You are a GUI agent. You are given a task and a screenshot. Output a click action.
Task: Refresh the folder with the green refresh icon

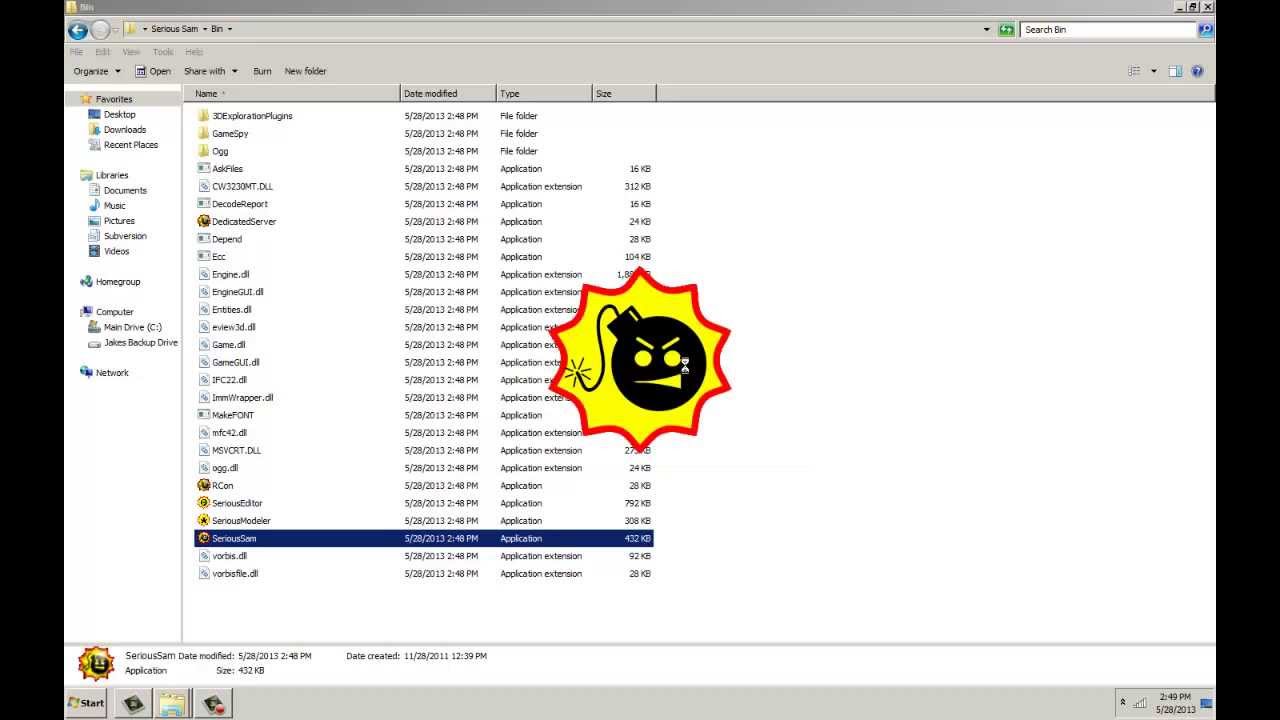tap(1005, 29)
